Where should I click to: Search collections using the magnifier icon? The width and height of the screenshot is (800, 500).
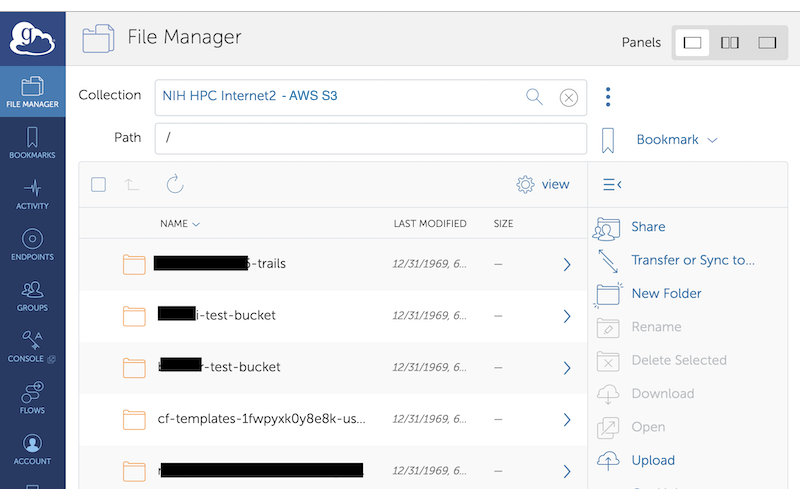pyautogui.click(x=534, y=96)
